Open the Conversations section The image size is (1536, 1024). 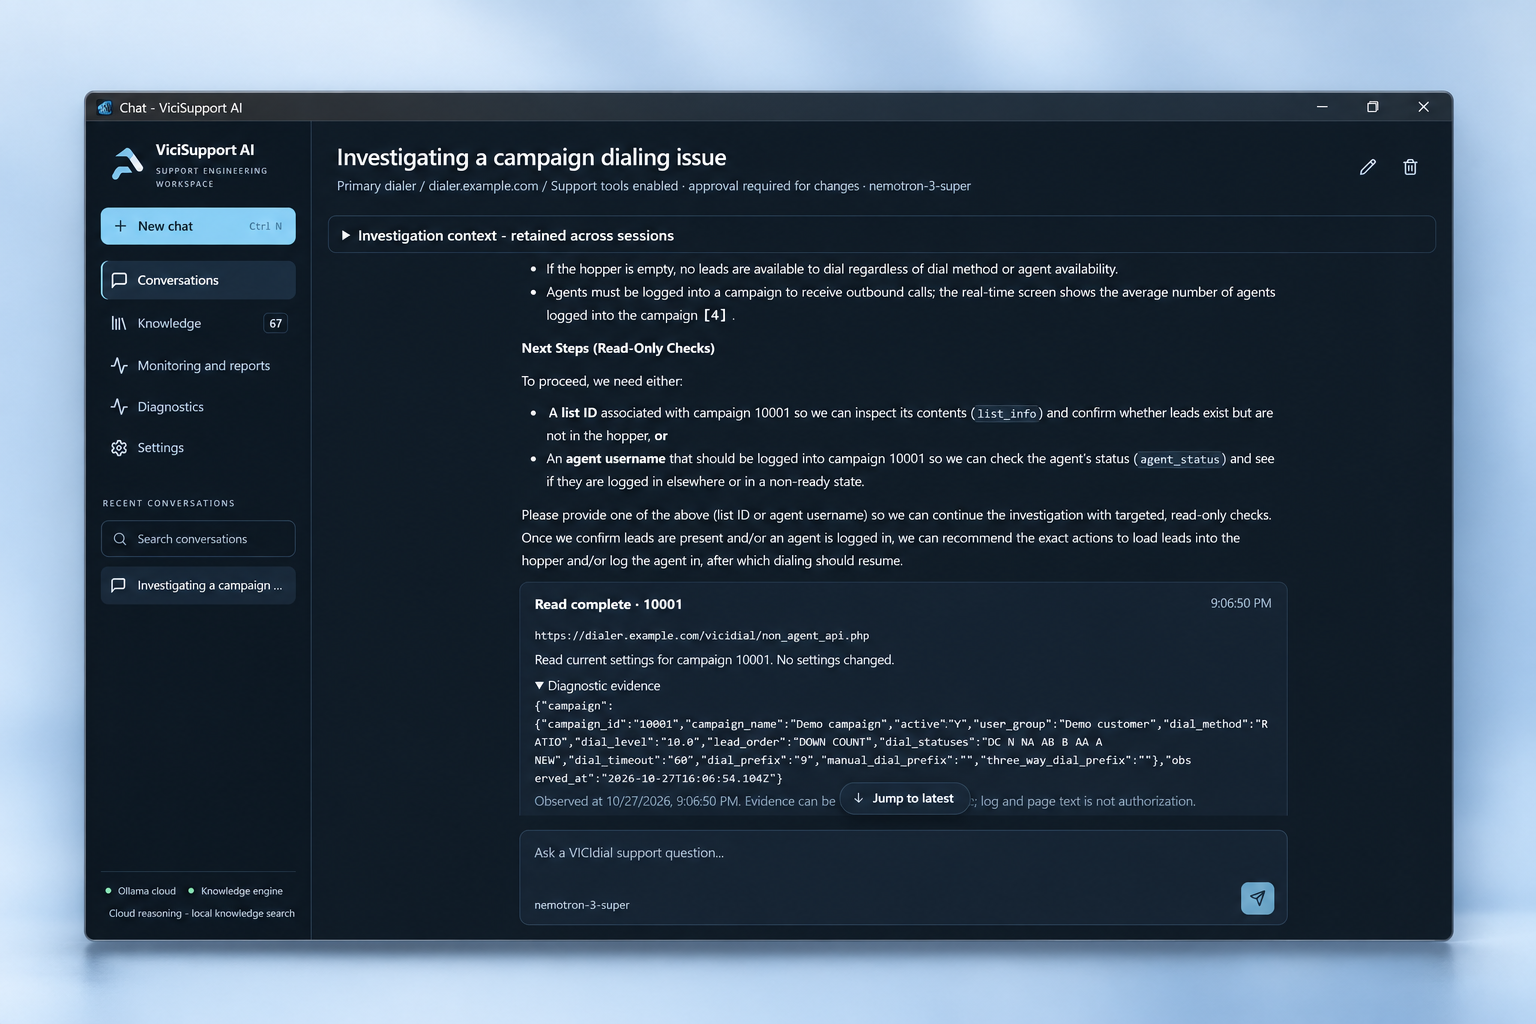[198, 280]
